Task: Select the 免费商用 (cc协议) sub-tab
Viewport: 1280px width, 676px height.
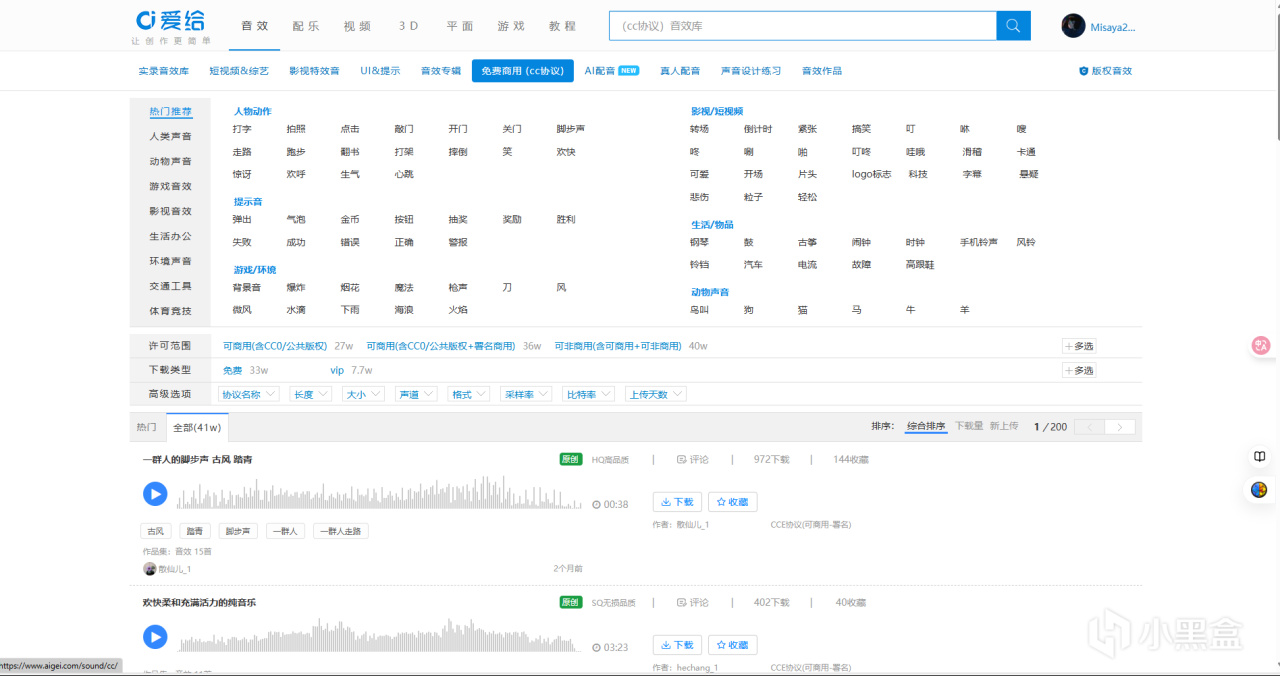Action: pos(523,71)
